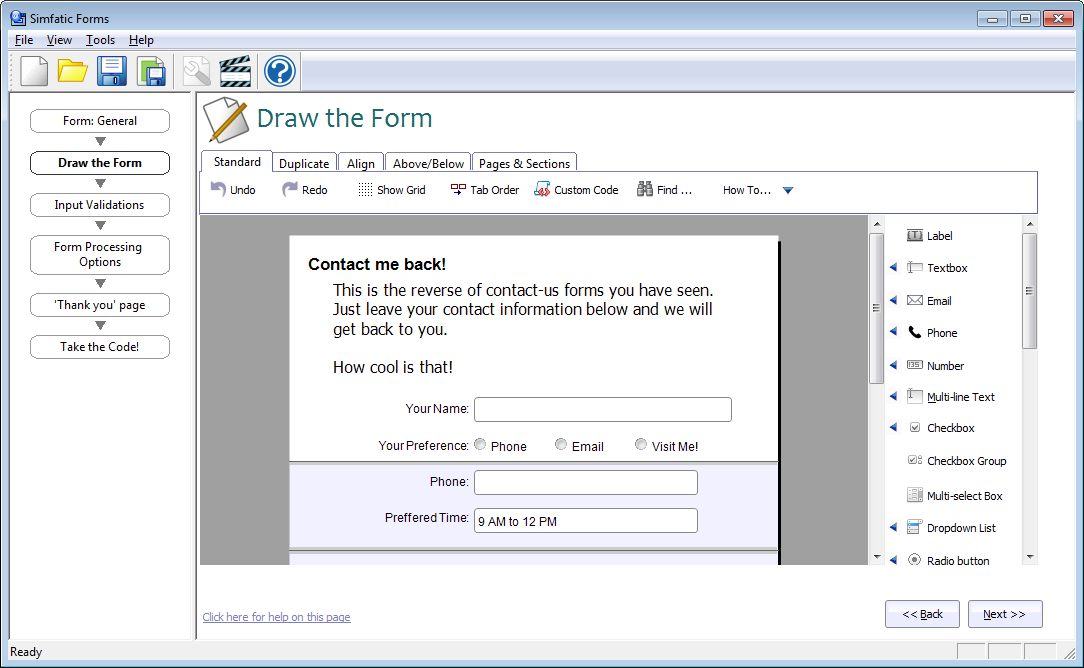
Task: Switch to the Duplicate tab
Action: [304, 163]
